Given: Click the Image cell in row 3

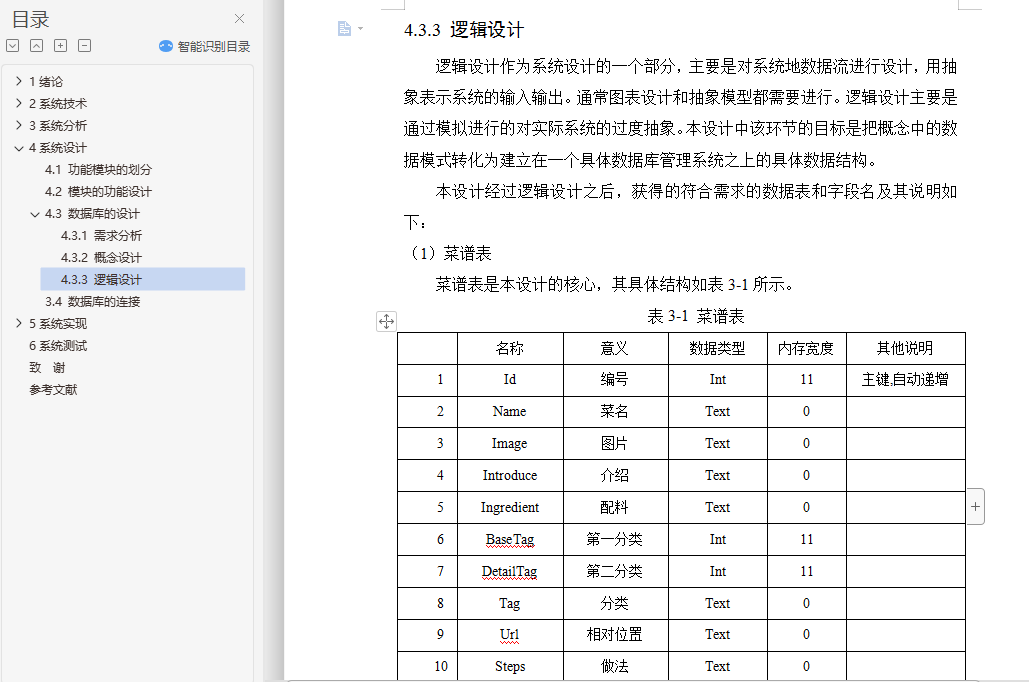Looking at the screenshot, I should point(510,444).
